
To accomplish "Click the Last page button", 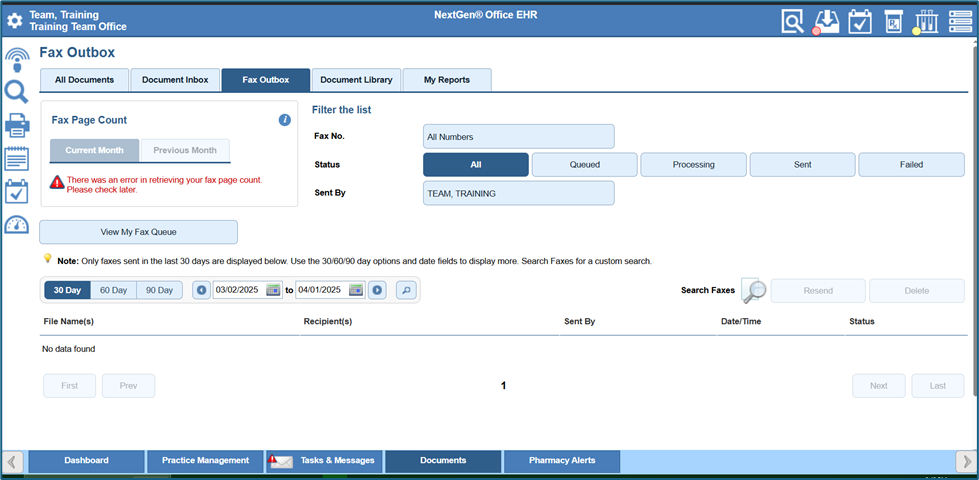I will tap(938, 386).
